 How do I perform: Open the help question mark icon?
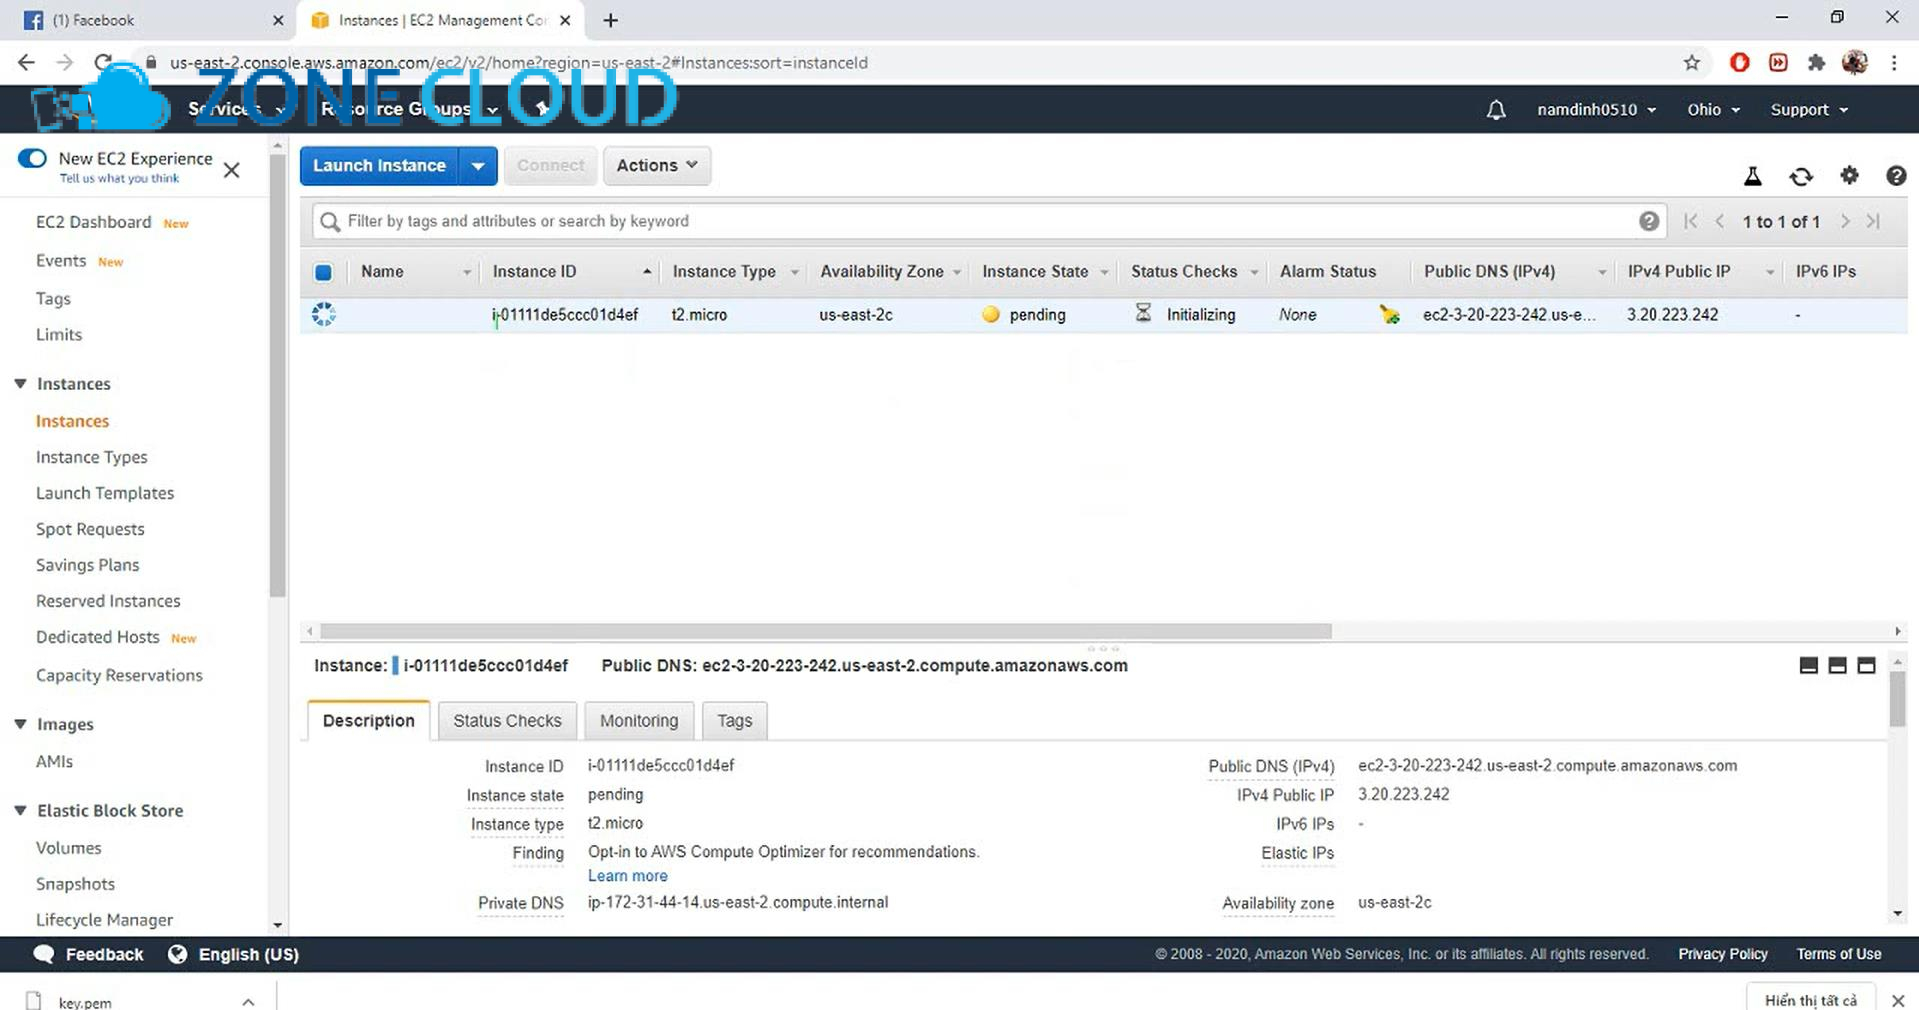pos(1896,175)
